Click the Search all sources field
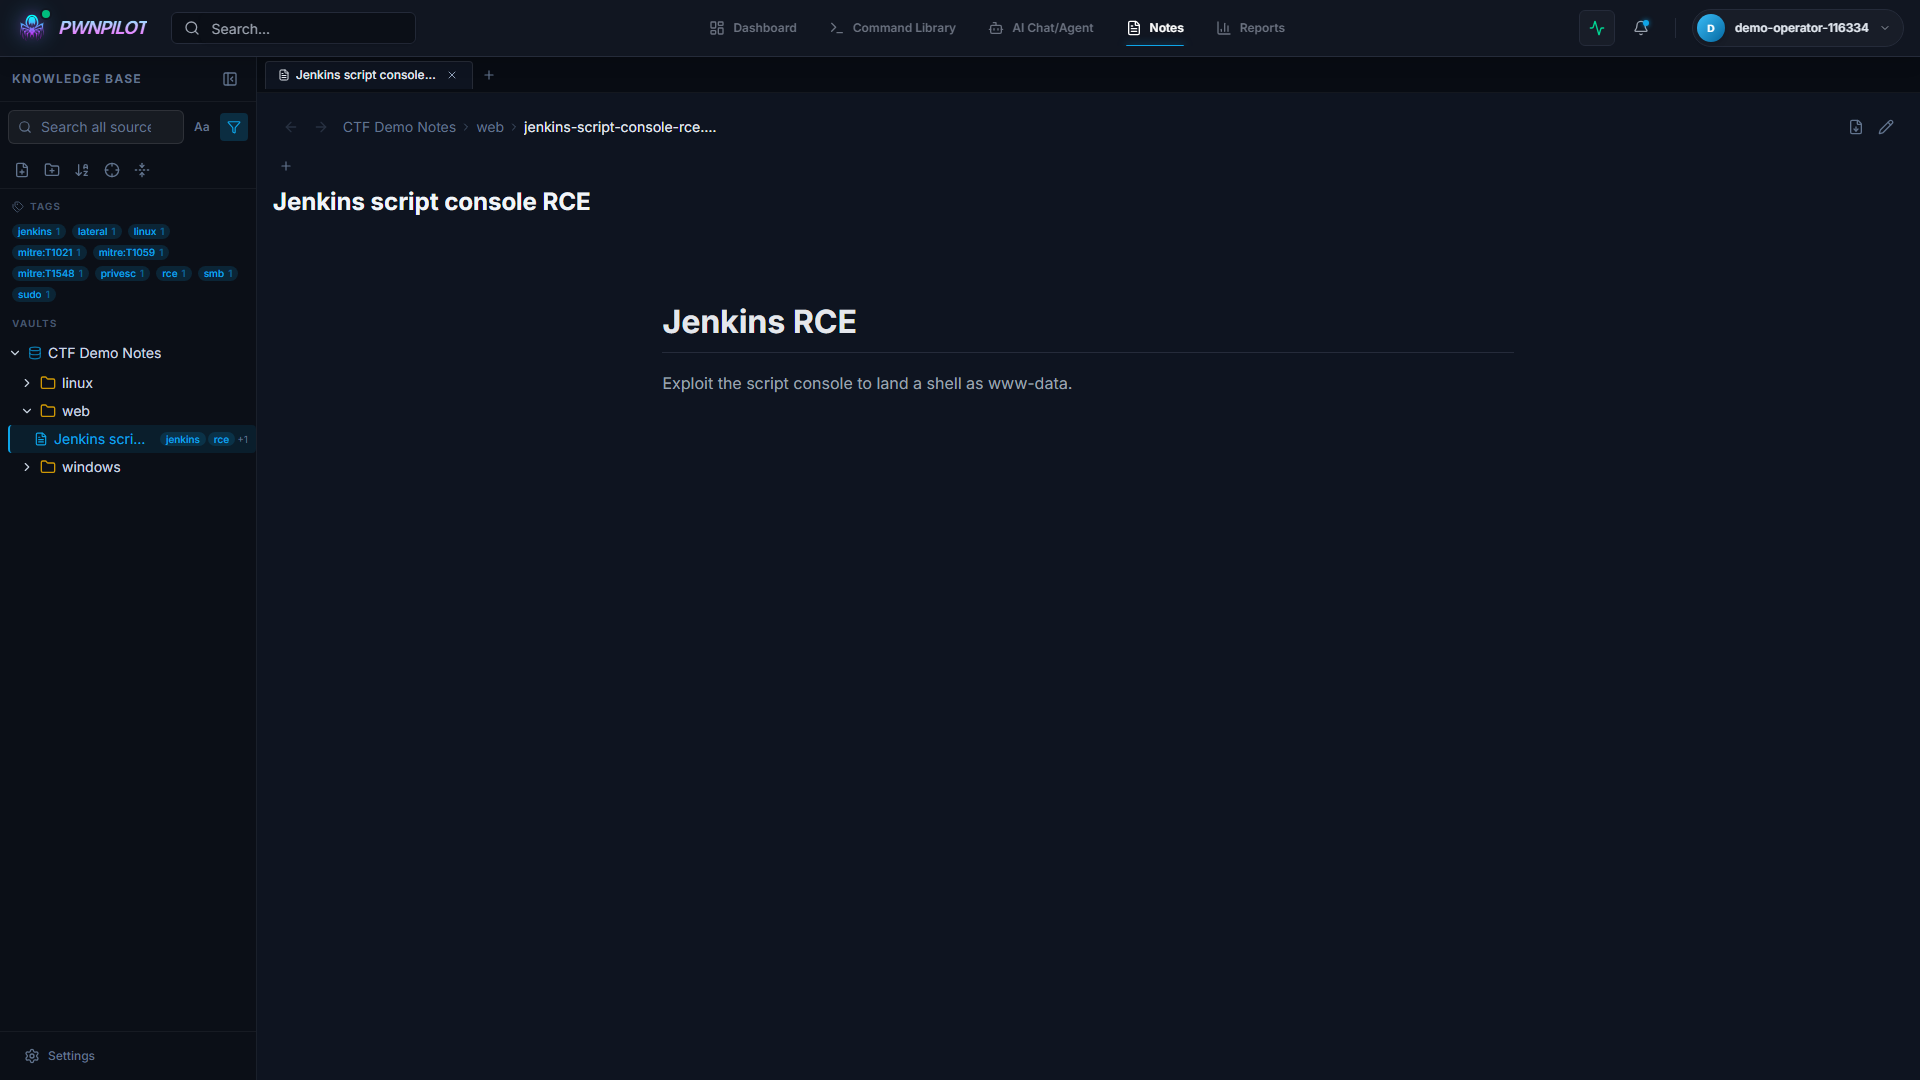The width and height of the screenshot is (1920, 1080). [x=96, y=127]
